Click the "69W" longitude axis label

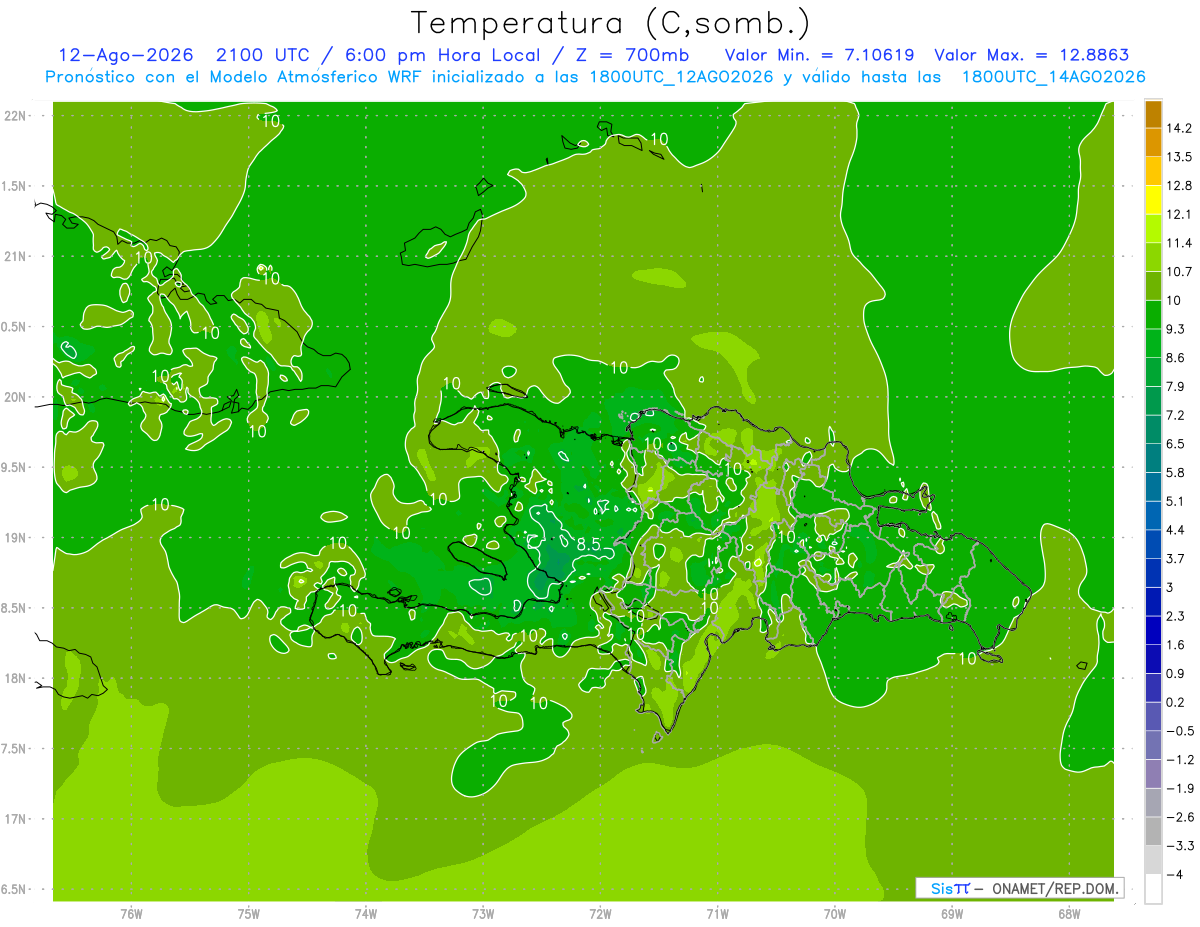[x=952, y=913]
